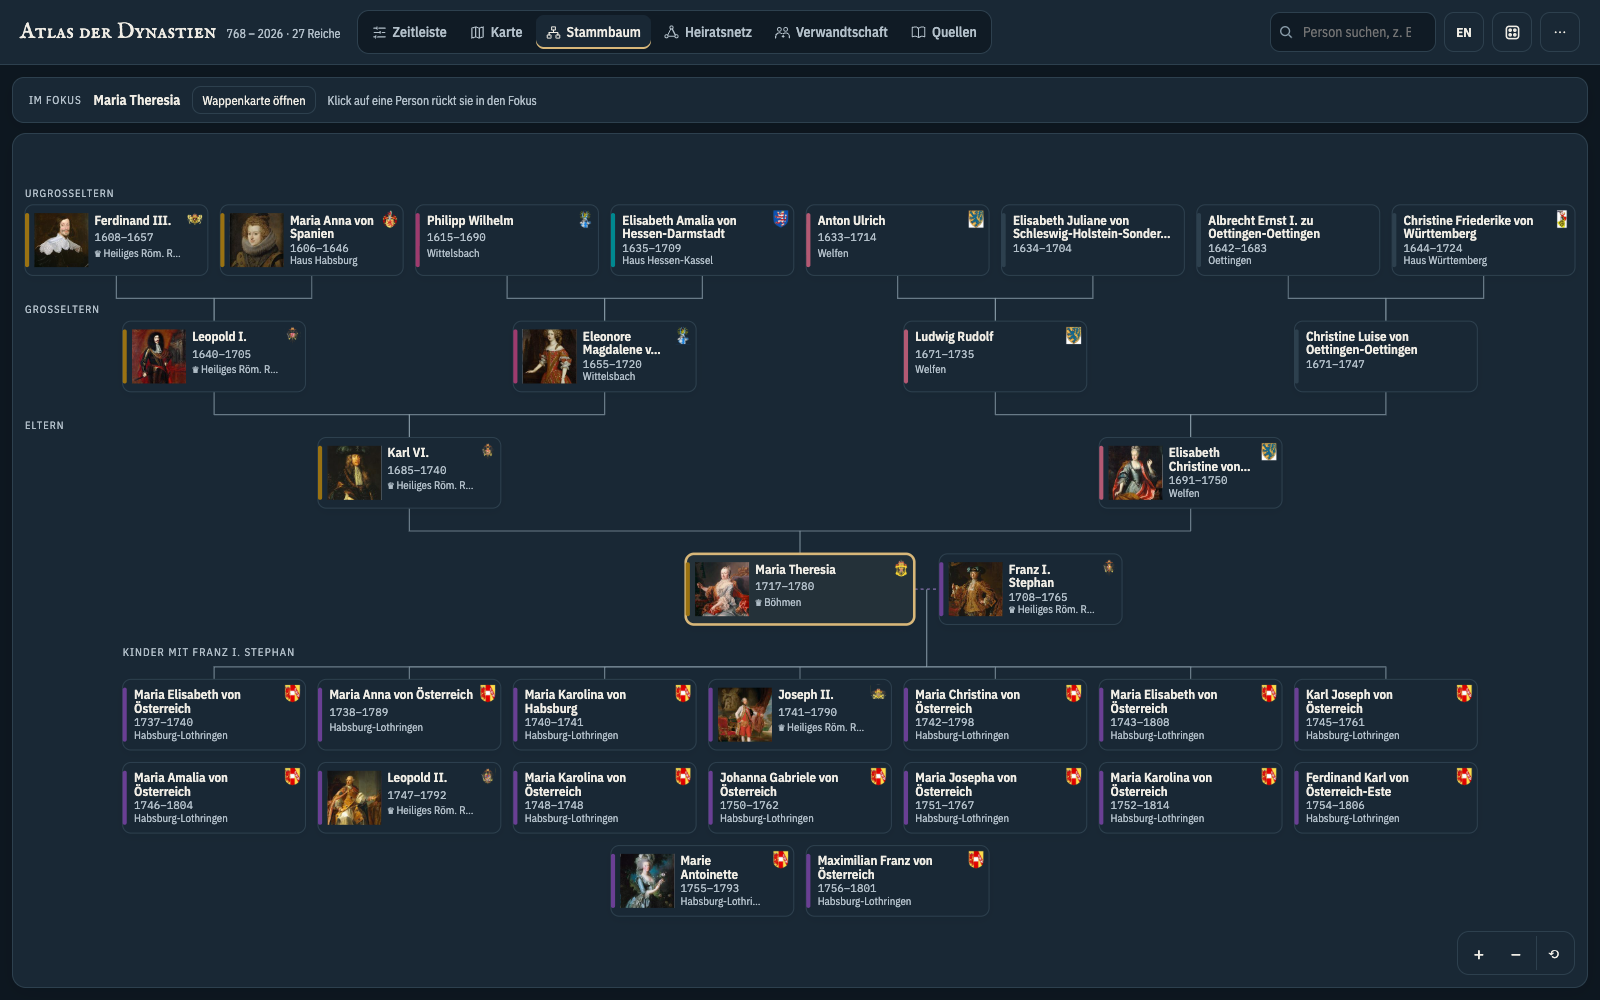Select Ferdinand Karl von Österreich-Este card
1600x1000 pixels.
tap(1385, 798)
